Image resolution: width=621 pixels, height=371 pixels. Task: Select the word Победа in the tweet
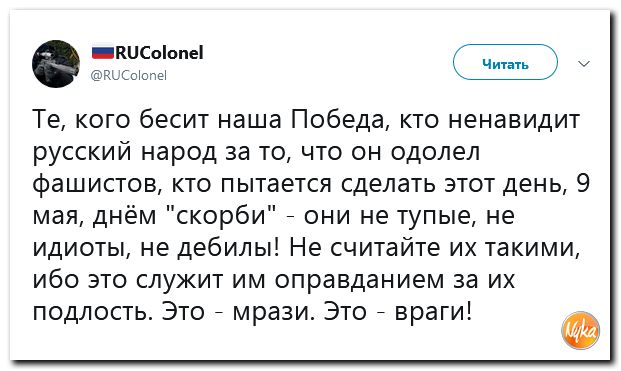pos(338,120)
